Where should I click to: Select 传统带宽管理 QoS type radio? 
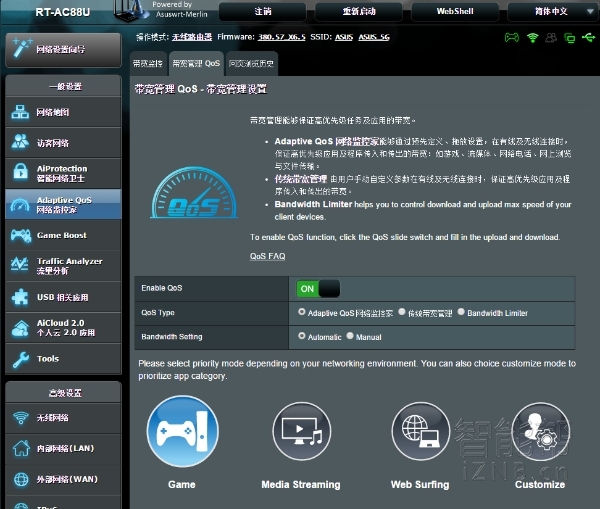401,312
